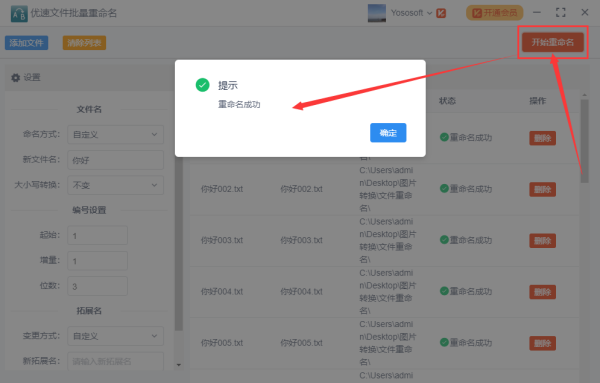Click success status icon for 你好005.txt
This screenshot has width=600, height=383.
coord(444,342)
